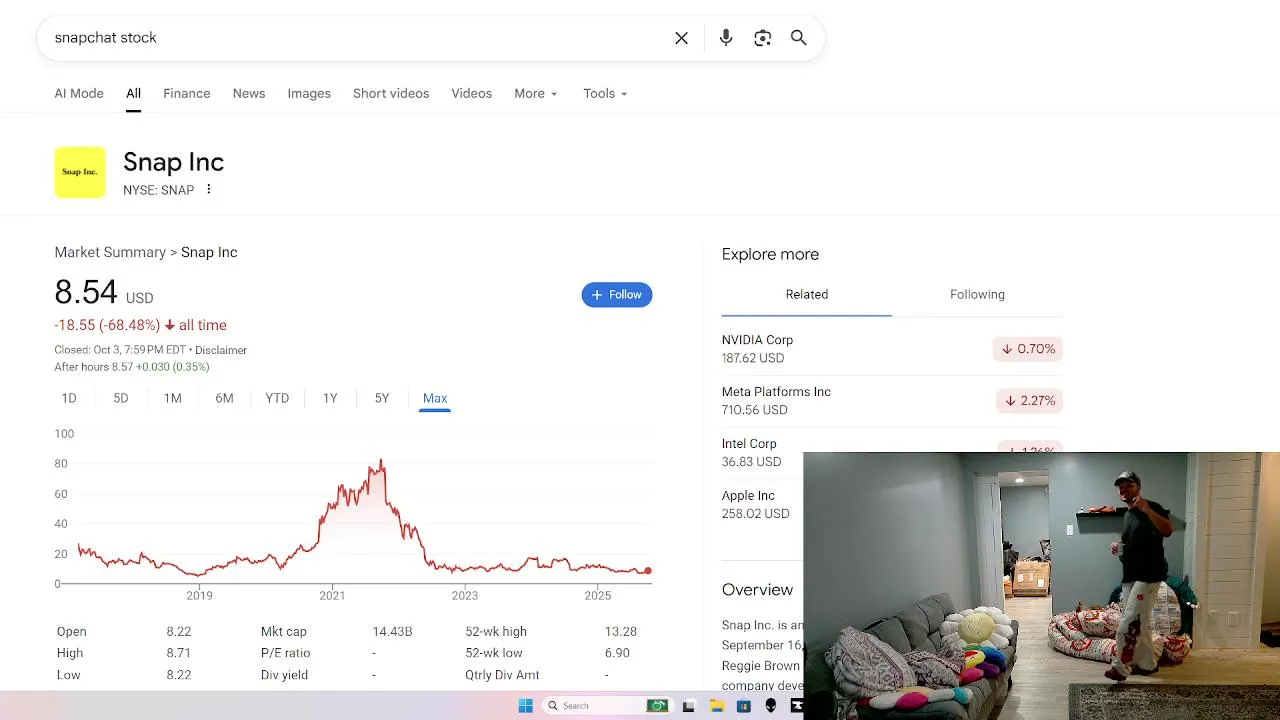Switch to the Following tab
The image size is (1280, 720).
(x=977, y=294)
